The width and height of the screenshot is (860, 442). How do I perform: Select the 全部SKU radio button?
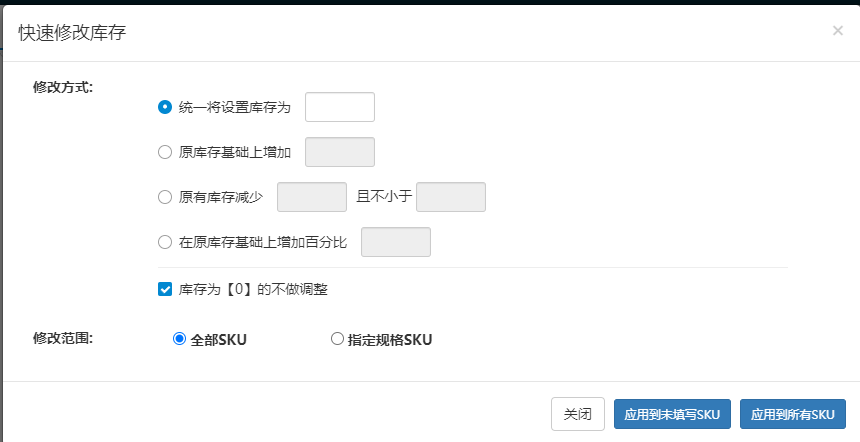pos(180,339)
